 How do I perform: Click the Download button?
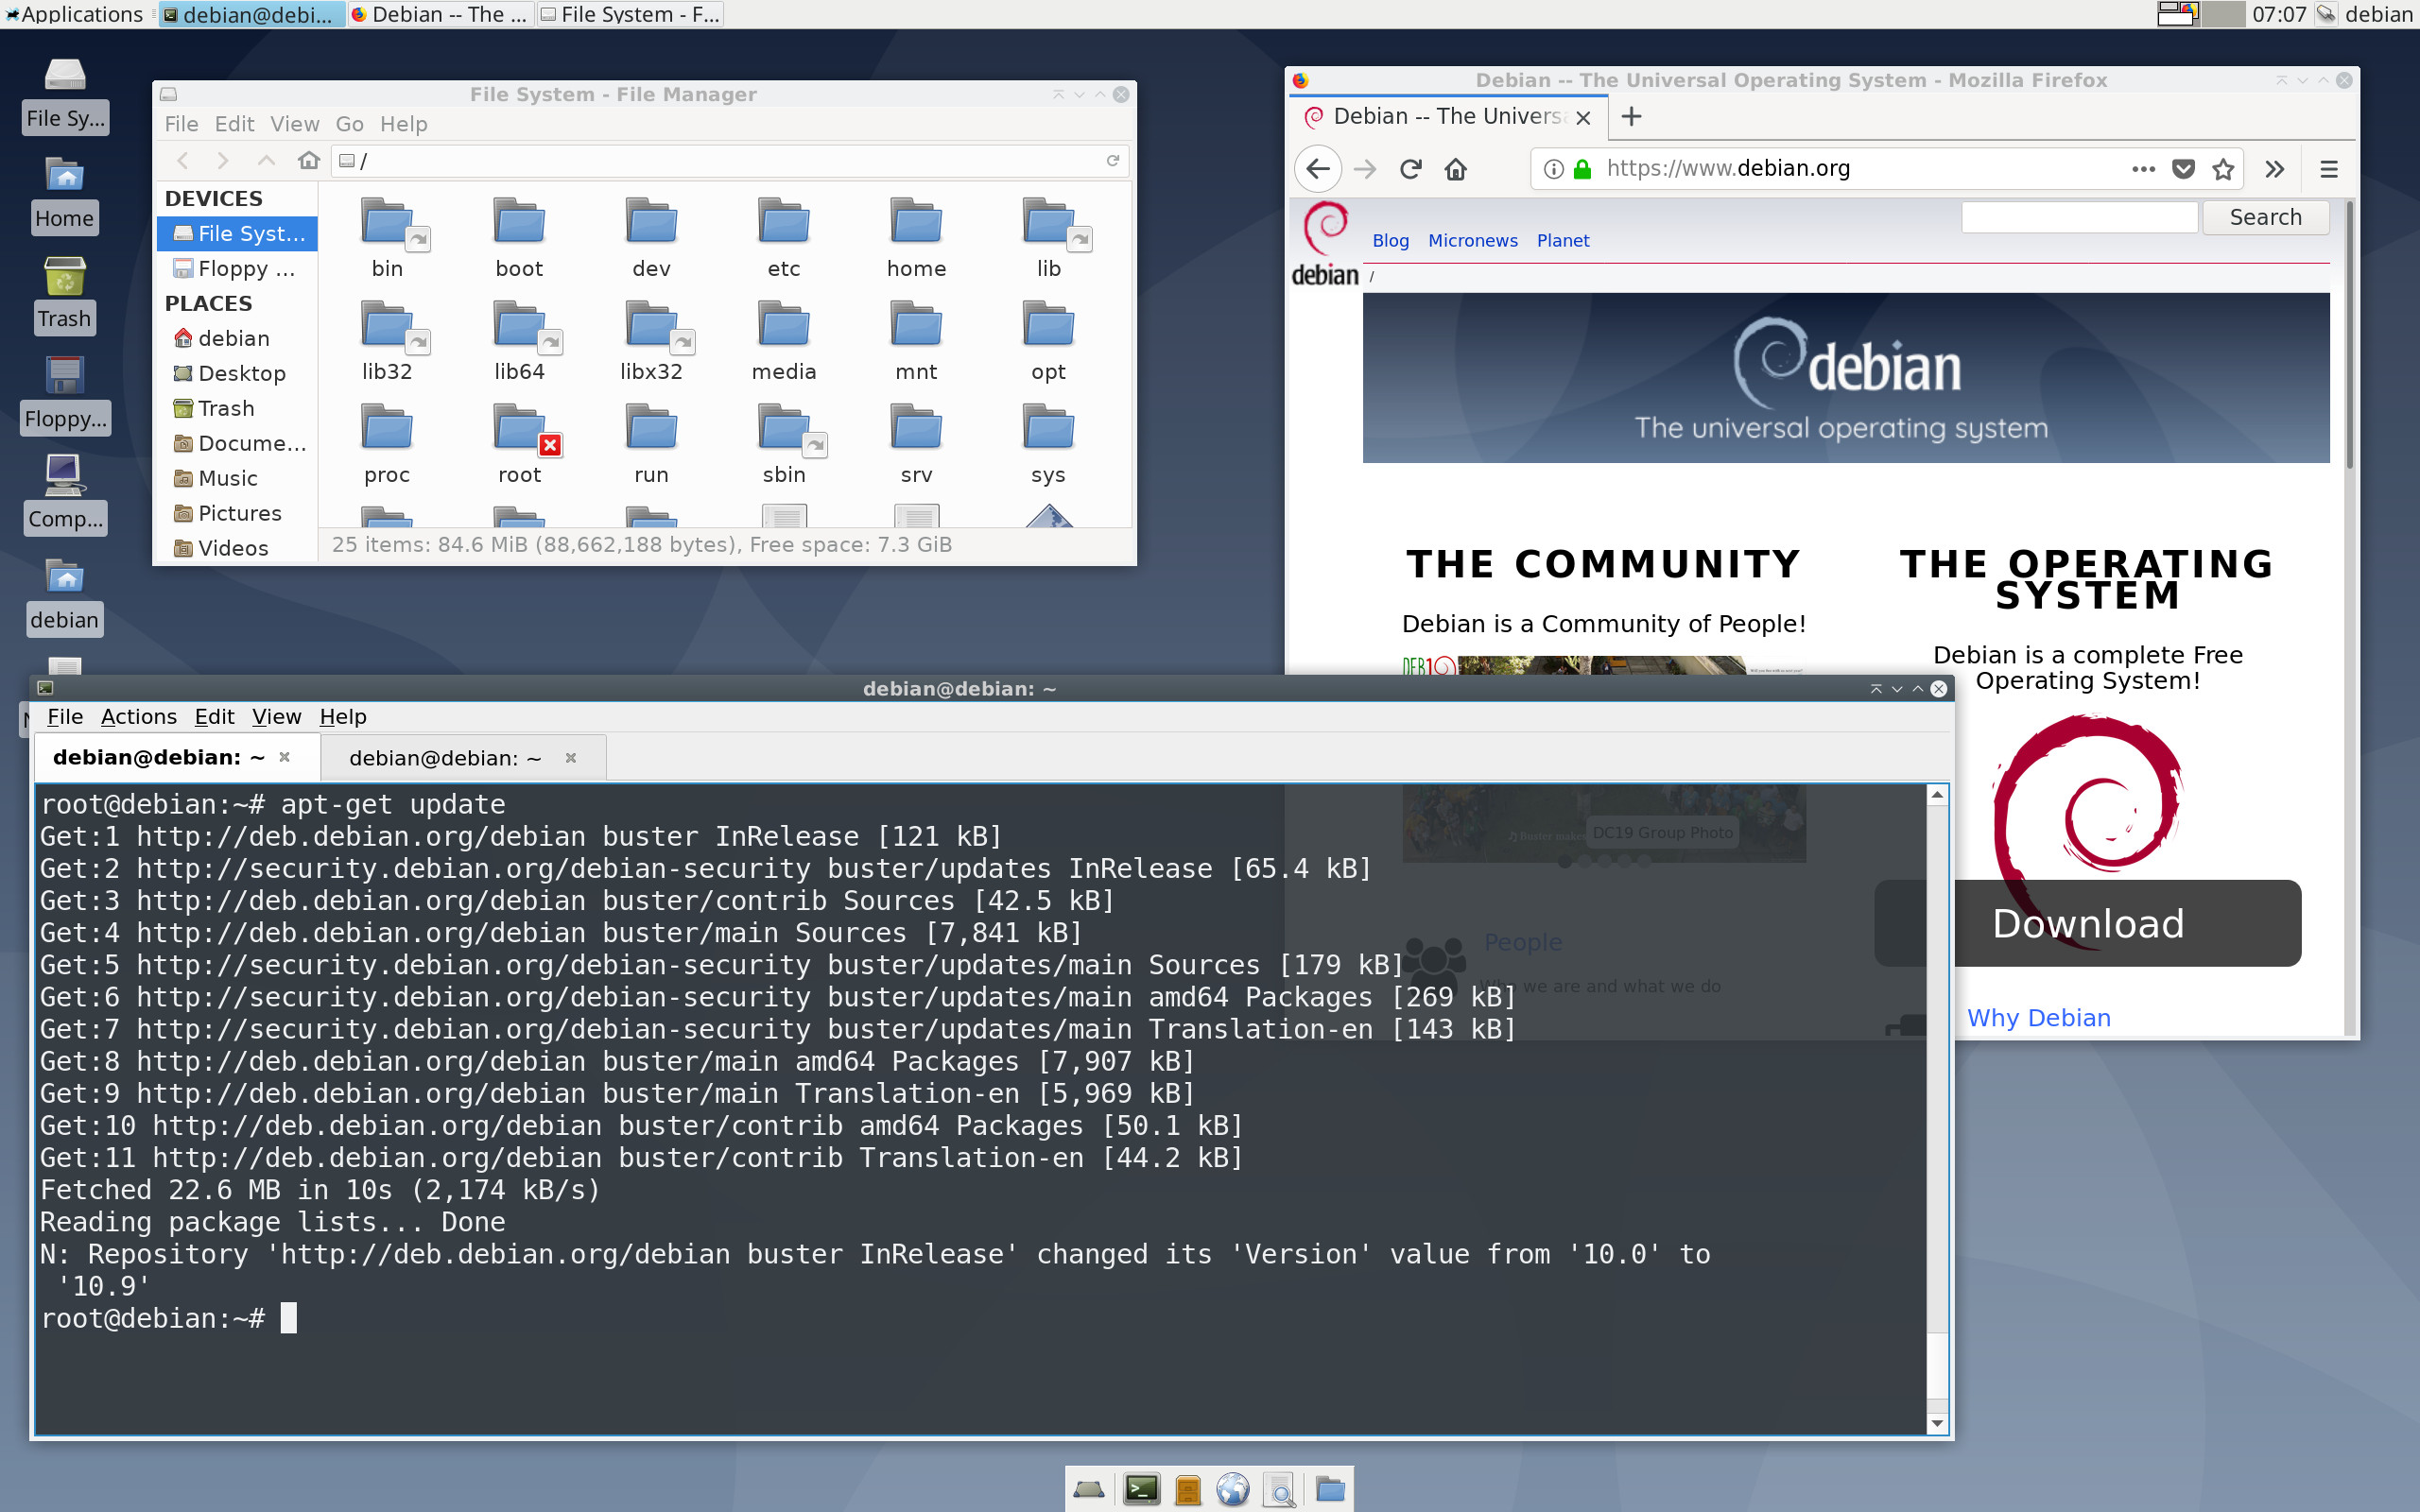pos(2088,923)
